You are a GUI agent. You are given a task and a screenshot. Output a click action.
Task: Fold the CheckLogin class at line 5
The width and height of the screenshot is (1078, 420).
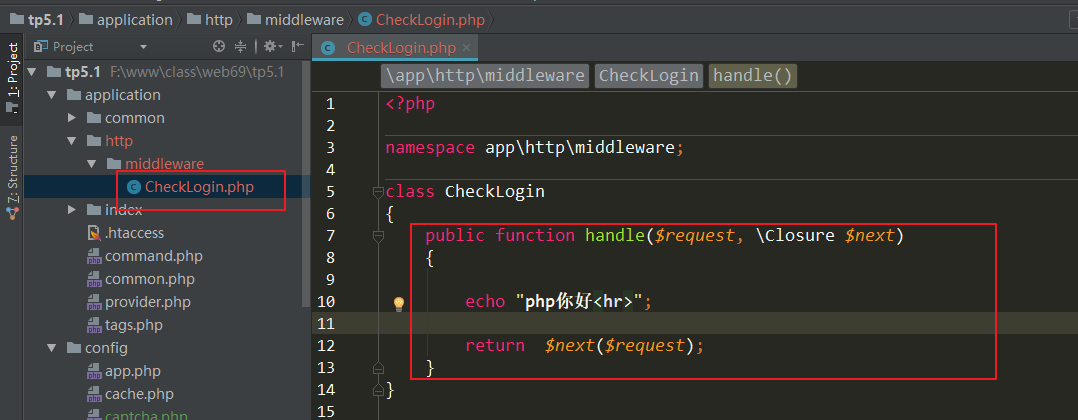click(x=377, y=192)
